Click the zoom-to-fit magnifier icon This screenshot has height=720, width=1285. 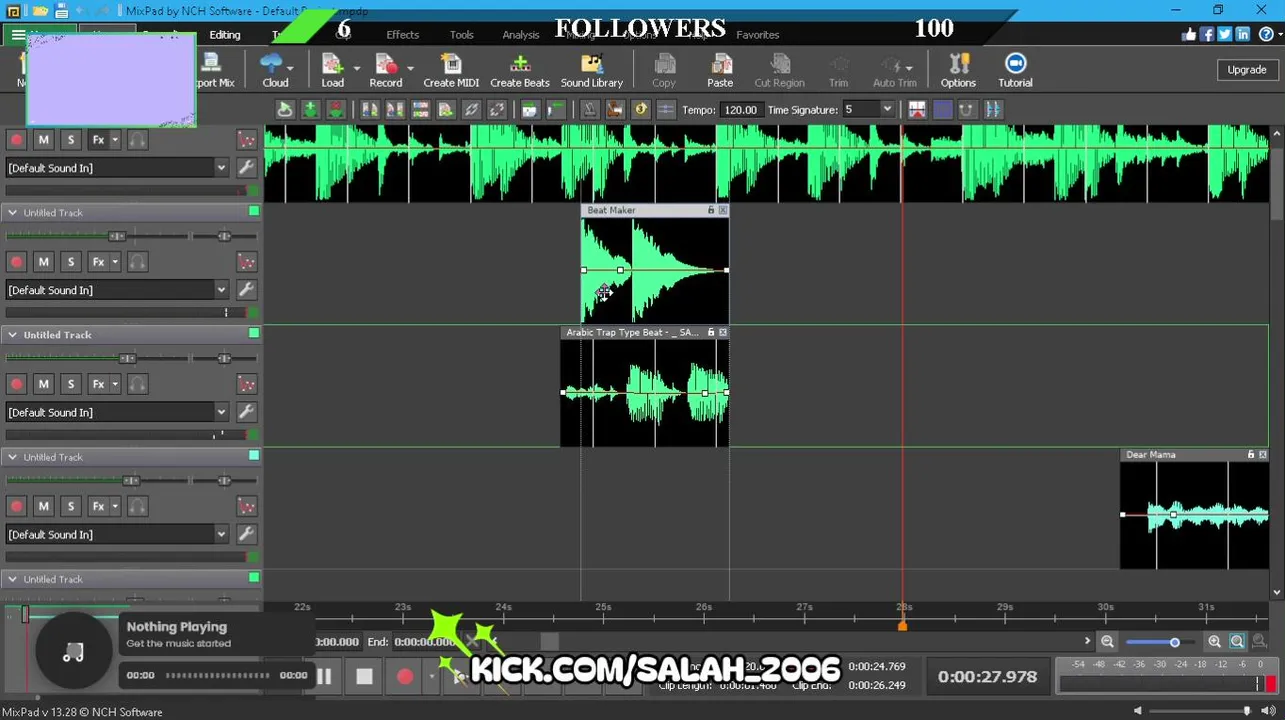click(x=1237, y=642)
